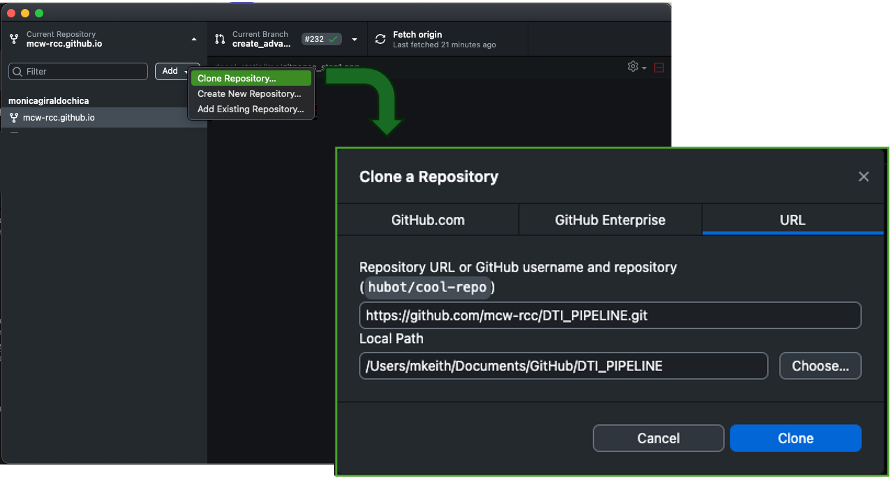The width and height of the screenshot is (891, 477).
Task: Click the #232 pull request badge
Action: (321, 39)
